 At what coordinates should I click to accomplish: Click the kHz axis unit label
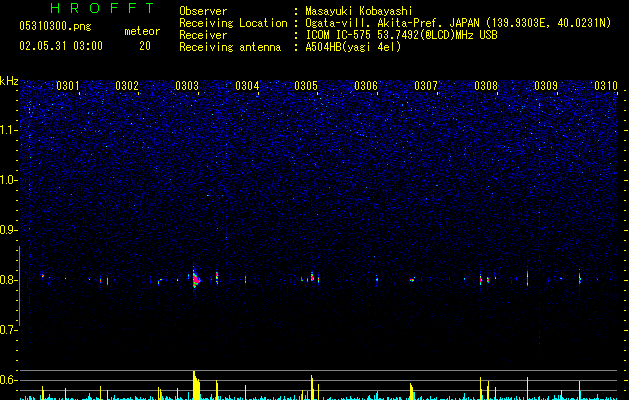coord(9,81)
